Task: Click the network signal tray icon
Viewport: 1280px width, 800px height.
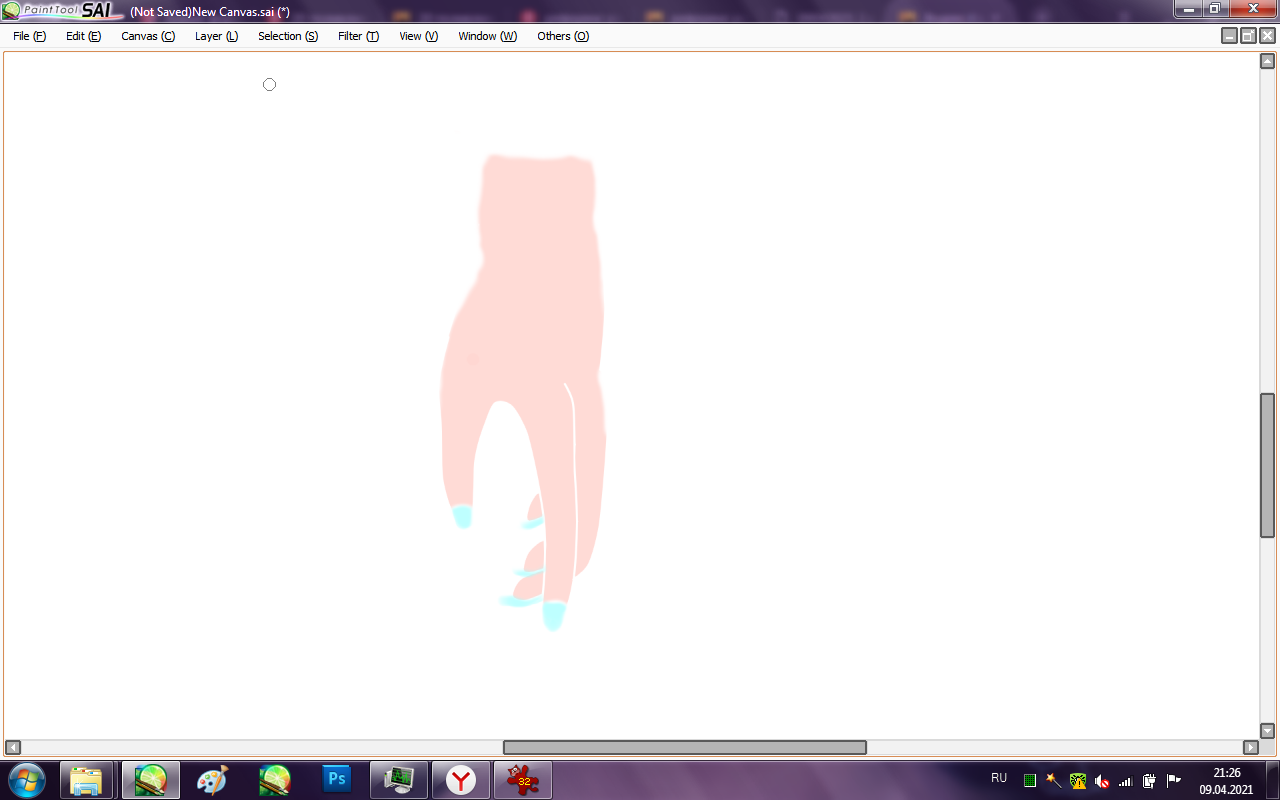Action: tap(1125, 781)
